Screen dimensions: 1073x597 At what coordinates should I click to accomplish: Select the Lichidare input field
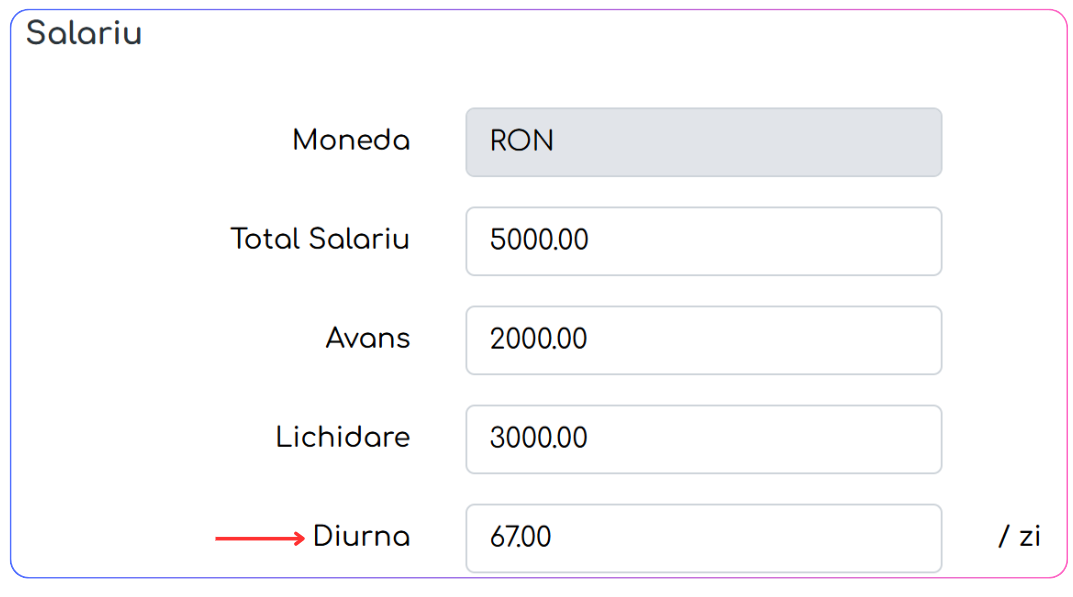tap(703, 439)
